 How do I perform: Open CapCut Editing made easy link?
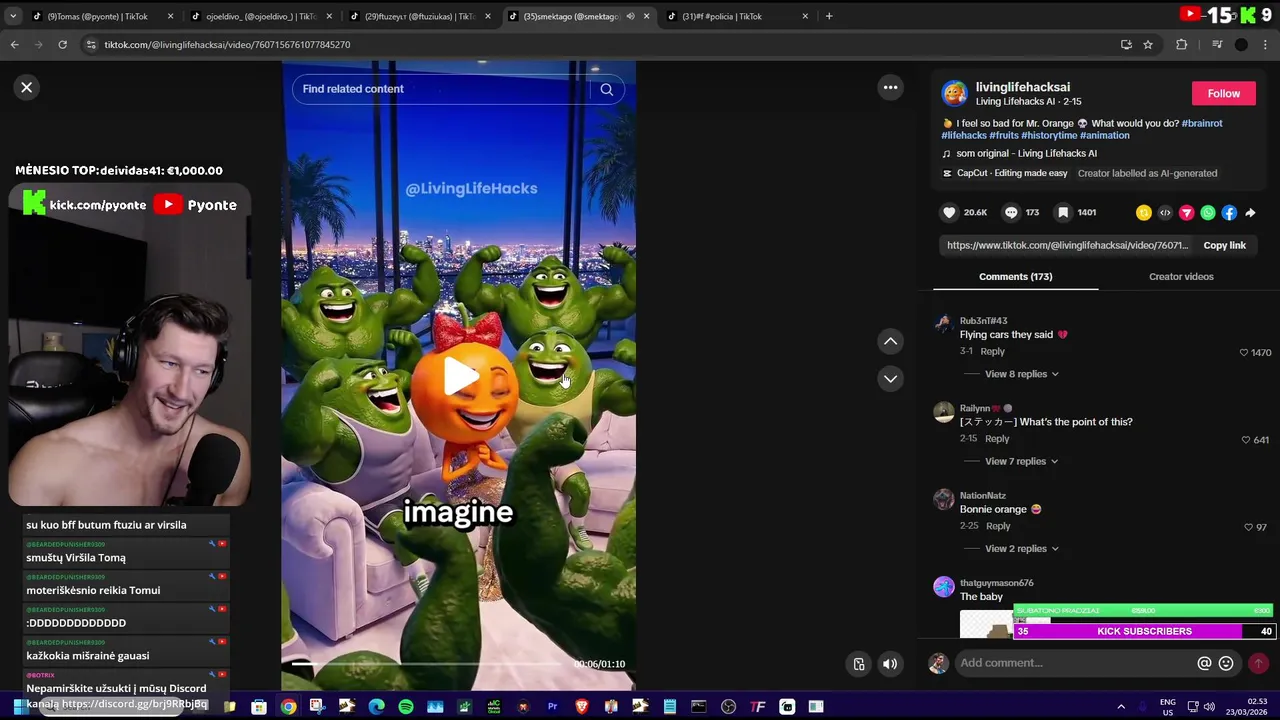pos(1011,173)
